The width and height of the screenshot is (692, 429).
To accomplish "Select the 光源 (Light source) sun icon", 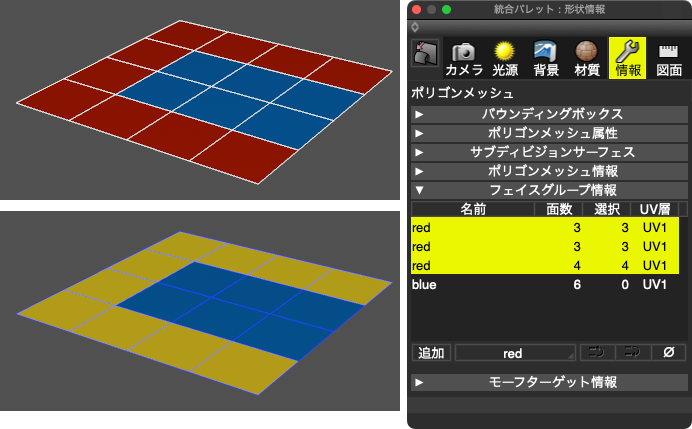I will coord(504,58).
